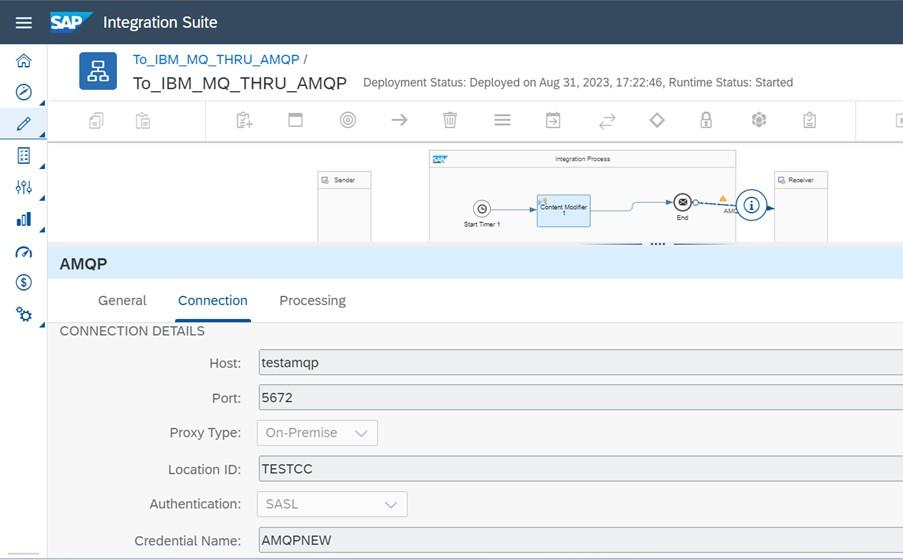Click the properties panel splitter handle dots
903x560 pixels.
658,244
